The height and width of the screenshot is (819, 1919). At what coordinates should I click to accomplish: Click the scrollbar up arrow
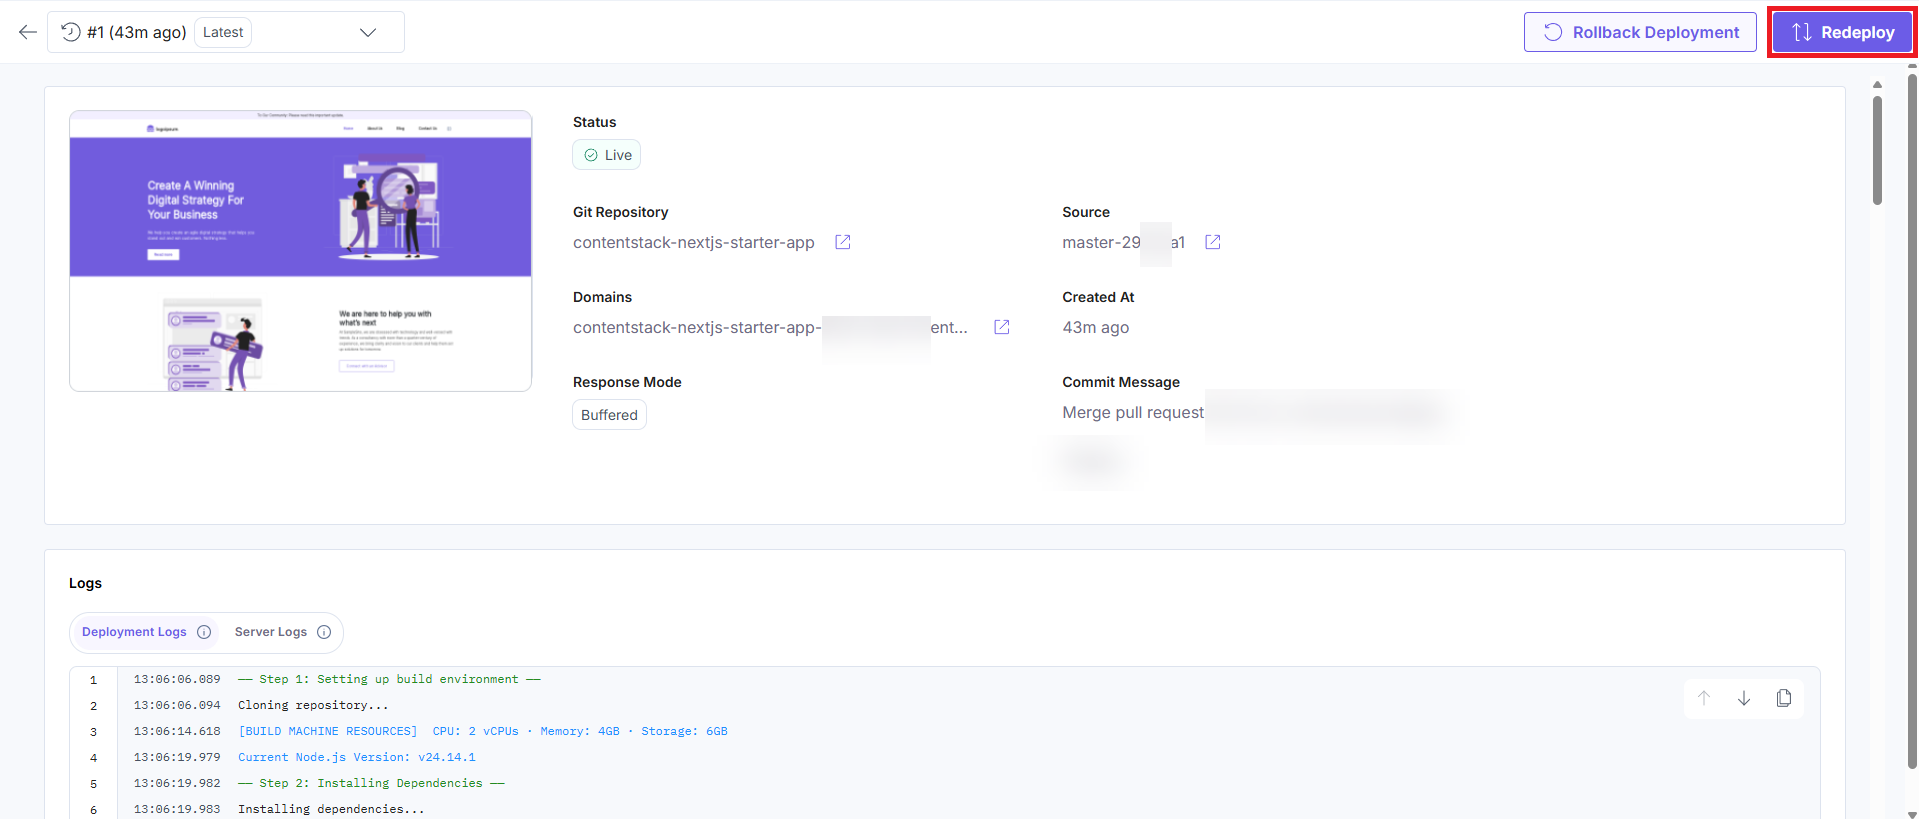click(x=1877, y=84)
